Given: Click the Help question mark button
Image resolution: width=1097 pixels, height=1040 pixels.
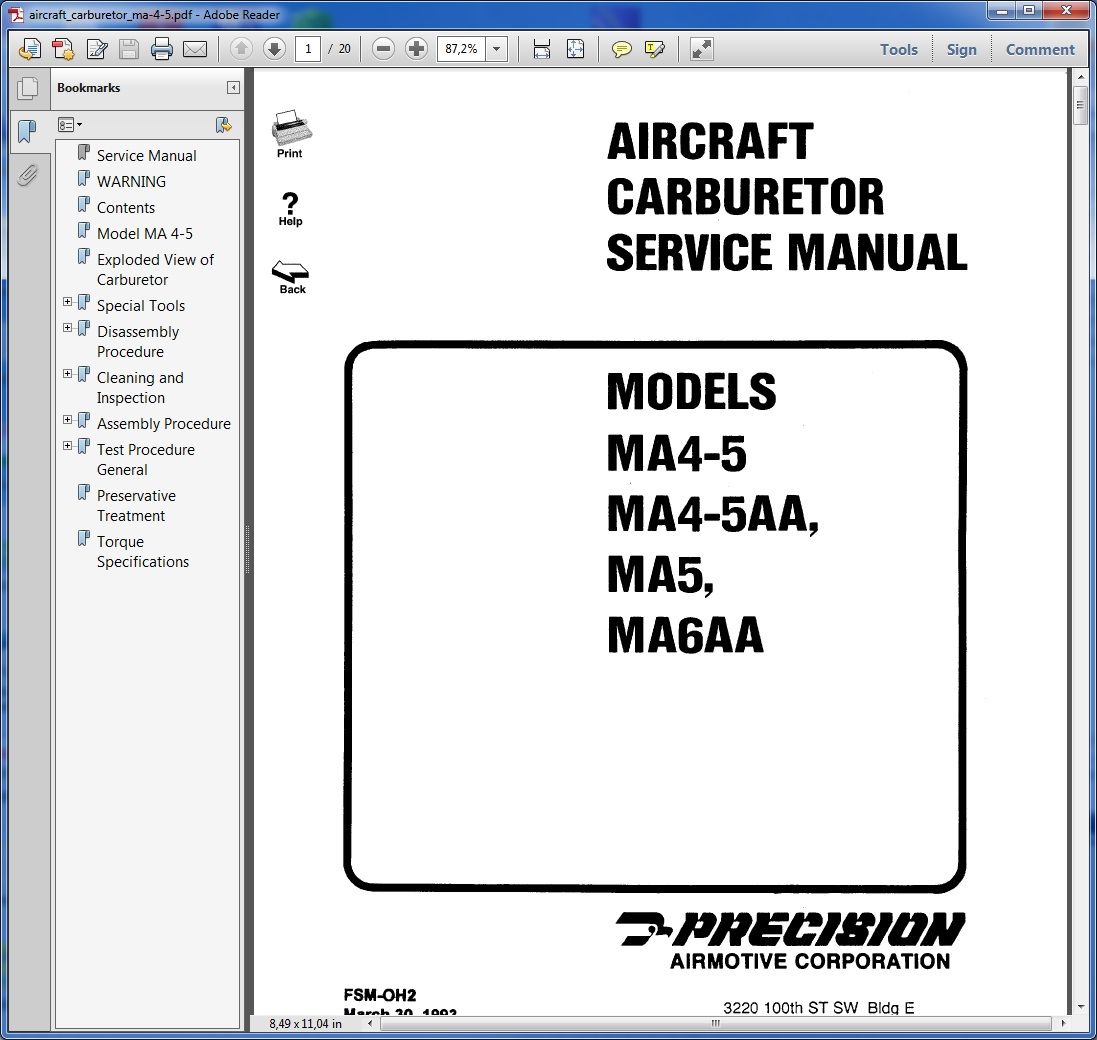Looking at the screenshot, I should (290, 210).
